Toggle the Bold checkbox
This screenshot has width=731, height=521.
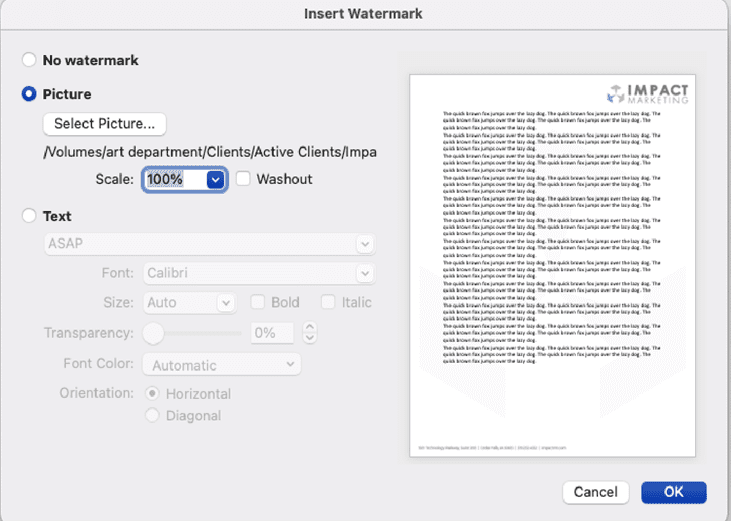[x=258, y=302]
